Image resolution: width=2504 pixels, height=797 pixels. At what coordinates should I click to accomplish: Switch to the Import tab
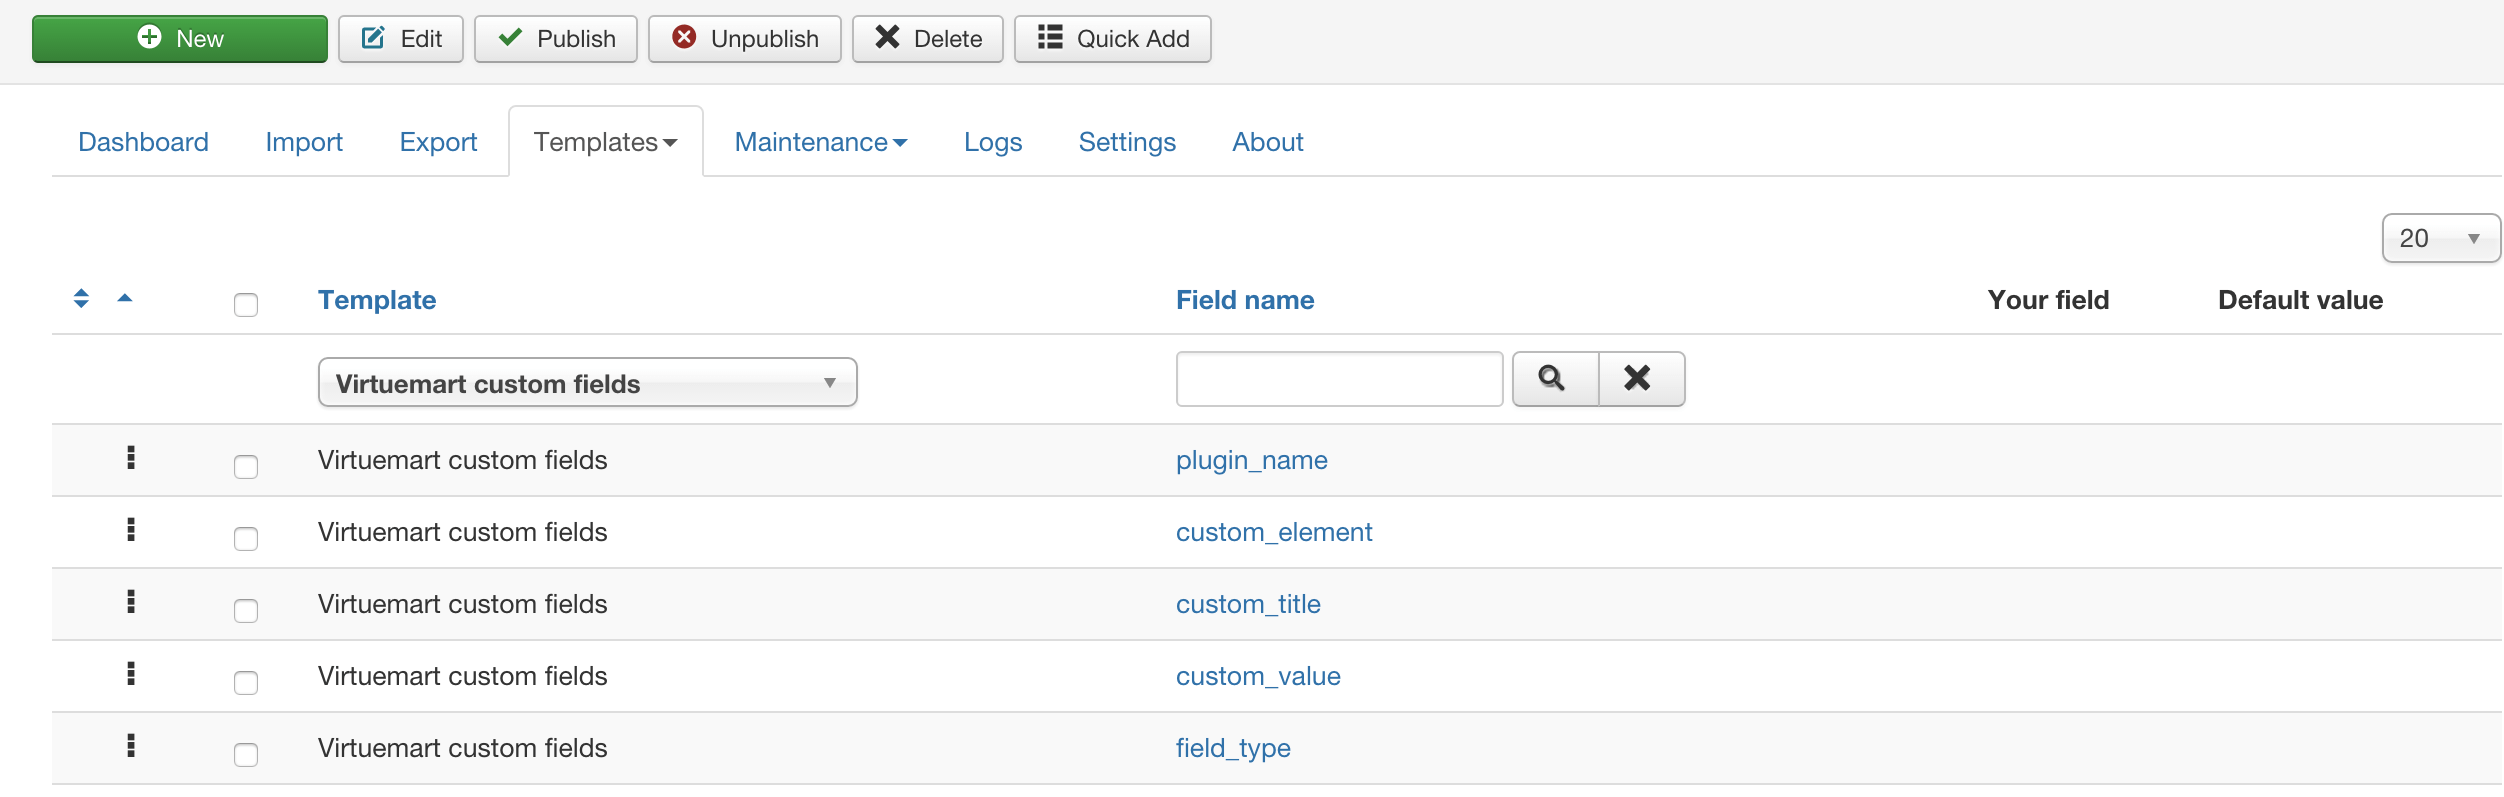304,142
